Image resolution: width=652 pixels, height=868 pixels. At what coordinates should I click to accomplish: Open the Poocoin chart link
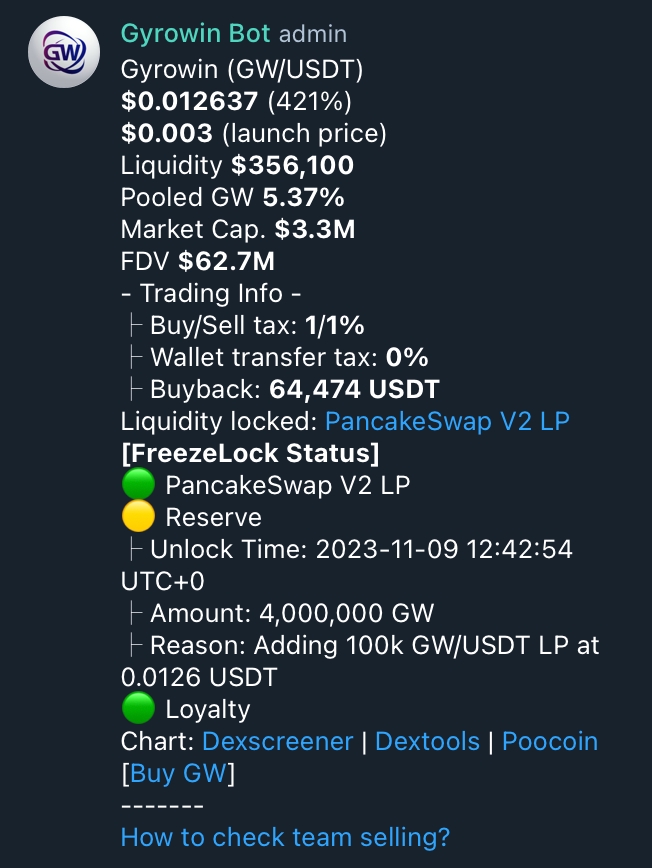pos(549,741)
